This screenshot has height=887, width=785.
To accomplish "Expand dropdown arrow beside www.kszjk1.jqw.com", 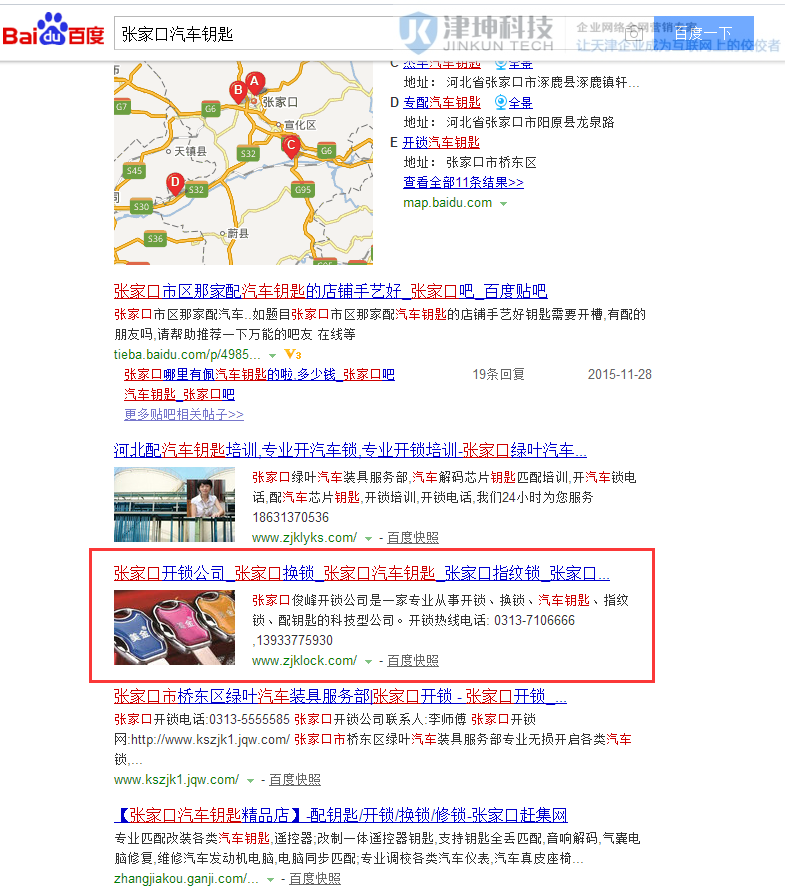I will coord(250,781).
